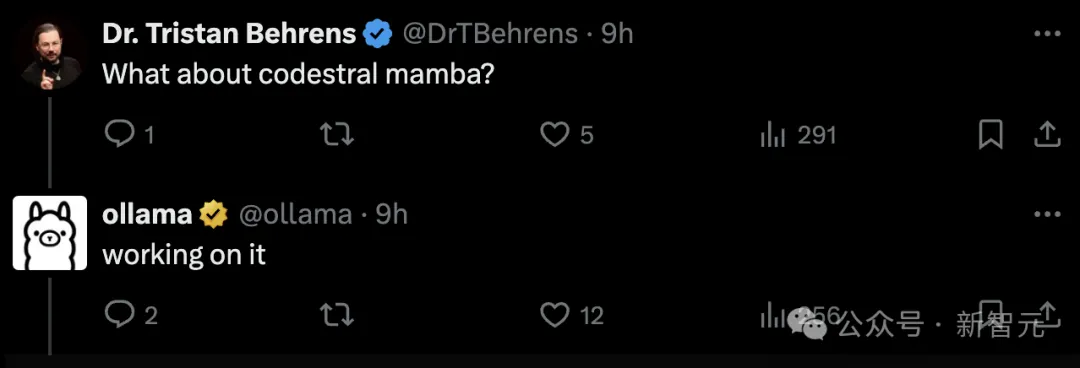The width and height of the screenshot is (1080, 368).
Task: Bookmark ollama's reply
Action: click(x=990, y=314)
